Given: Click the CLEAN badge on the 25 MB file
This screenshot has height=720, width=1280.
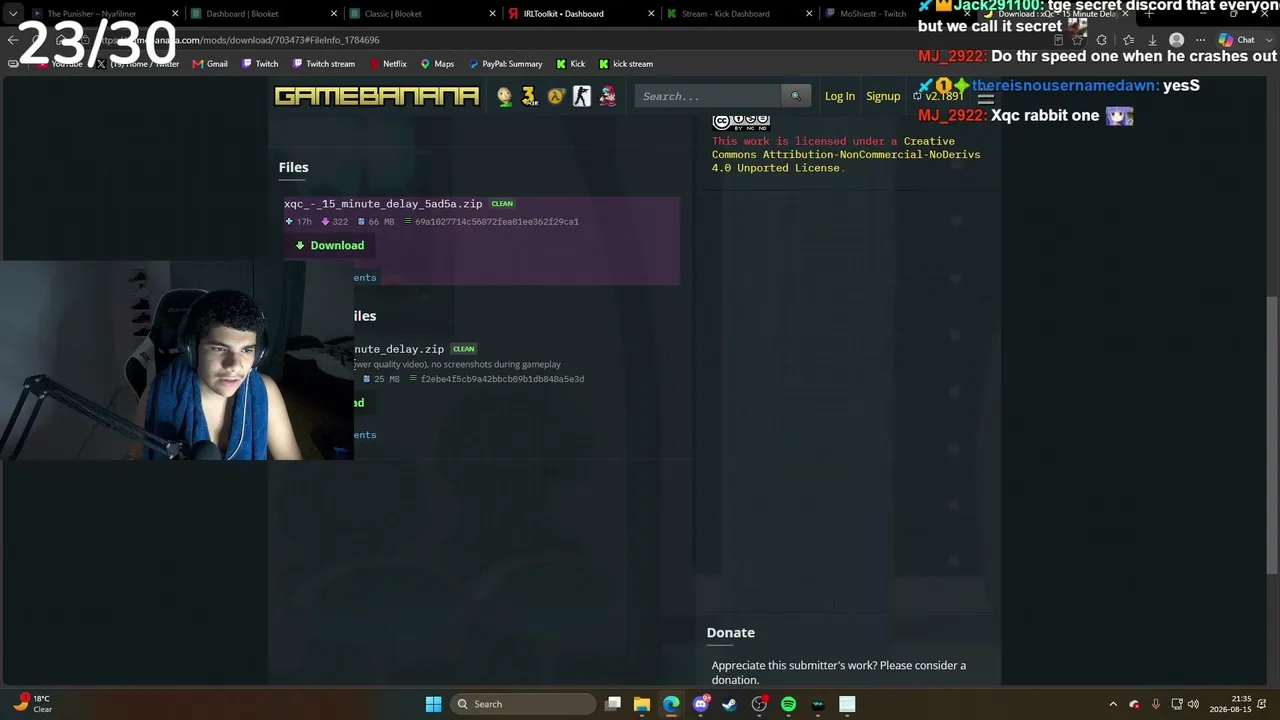Looking at the screenshot, I should (x=463, y=349).
